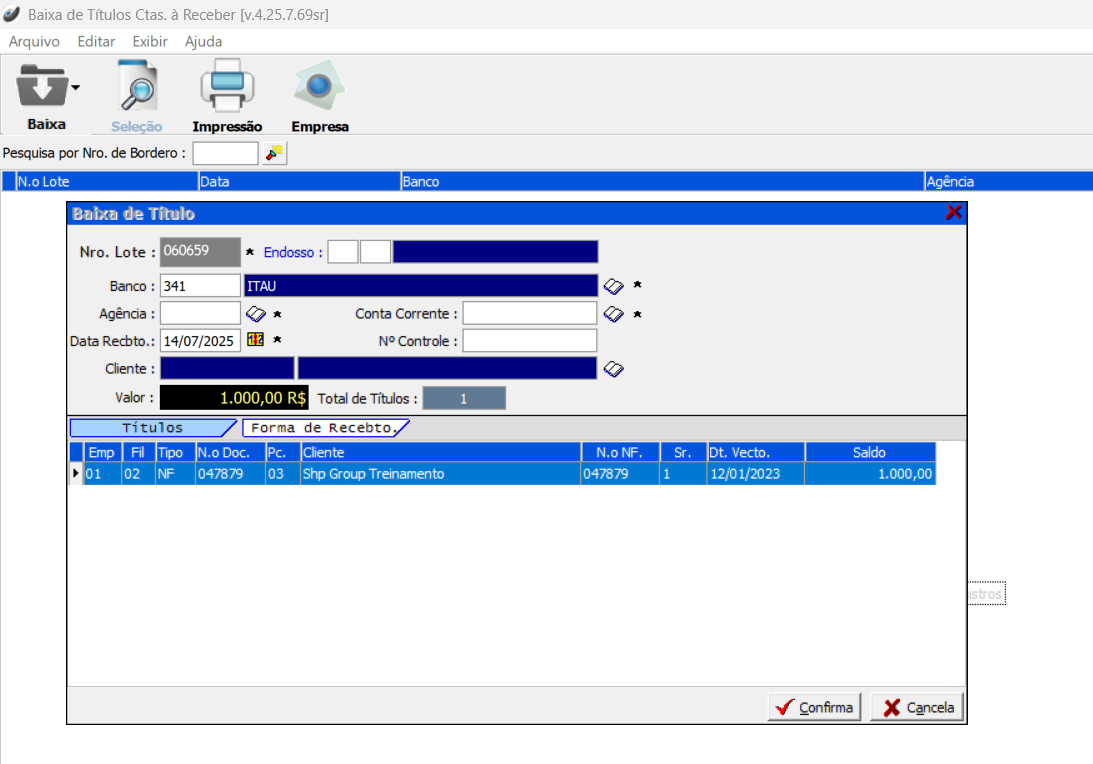Open the Conta Corrente lookup icon
This screenshot has height=764, width=1093.
(613, 314)
